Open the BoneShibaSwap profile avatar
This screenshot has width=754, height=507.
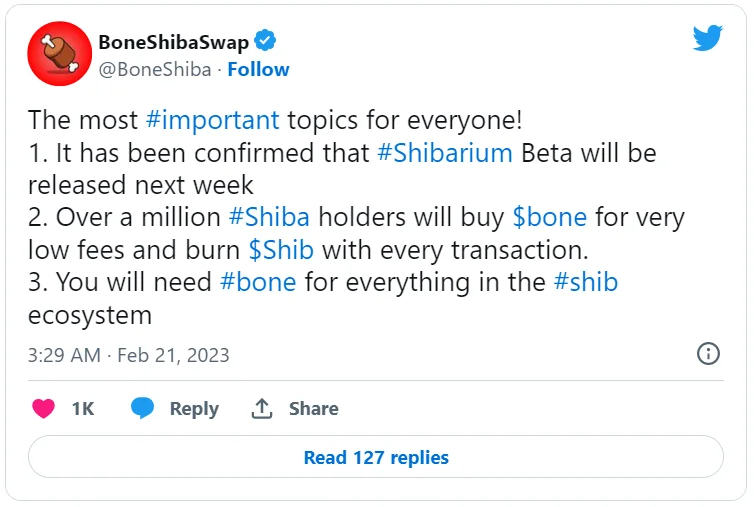60,53
